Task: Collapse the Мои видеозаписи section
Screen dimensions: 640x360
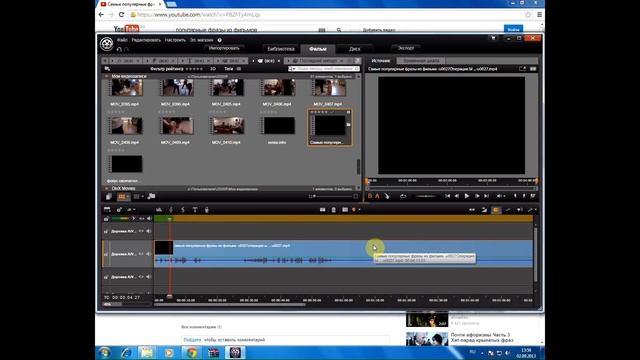Action: 107,76
